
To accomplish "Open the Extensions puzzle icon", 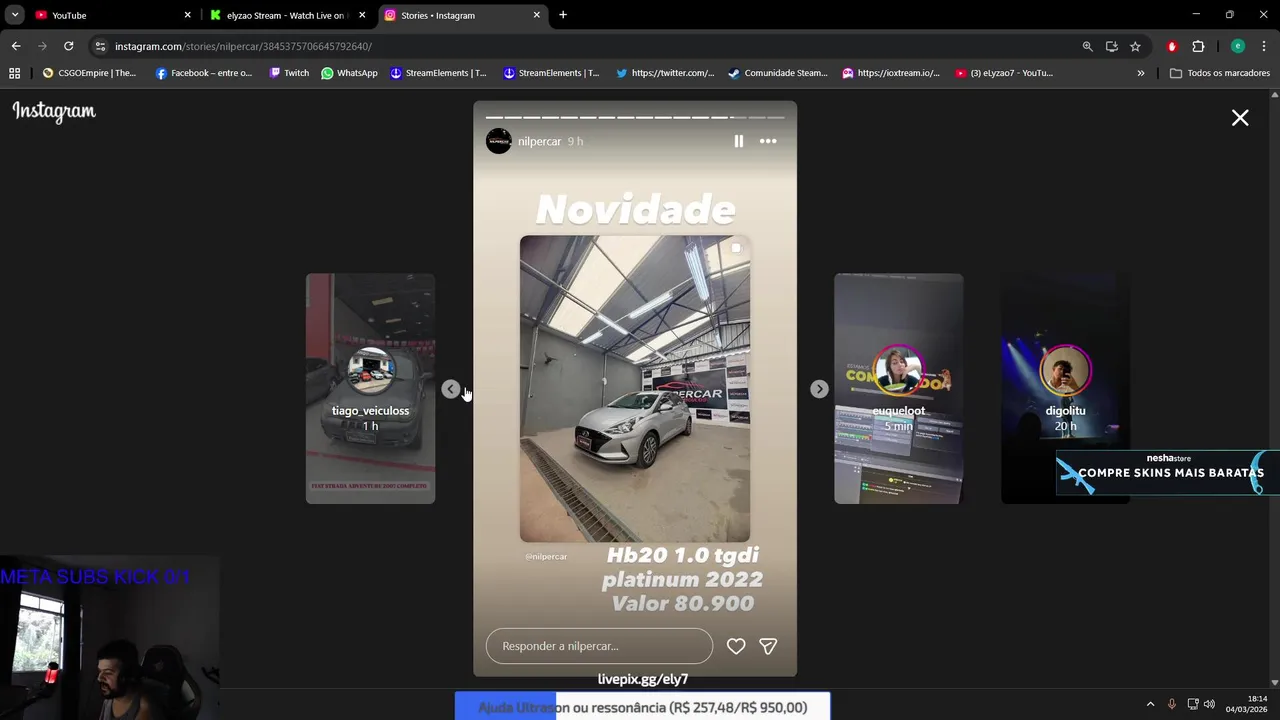I will pos(1198,46).
